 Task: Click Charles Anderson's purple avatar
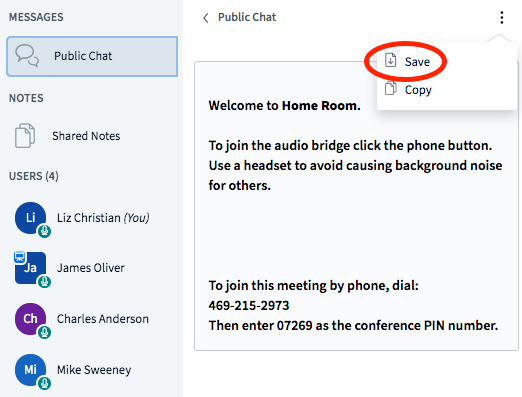30,319
